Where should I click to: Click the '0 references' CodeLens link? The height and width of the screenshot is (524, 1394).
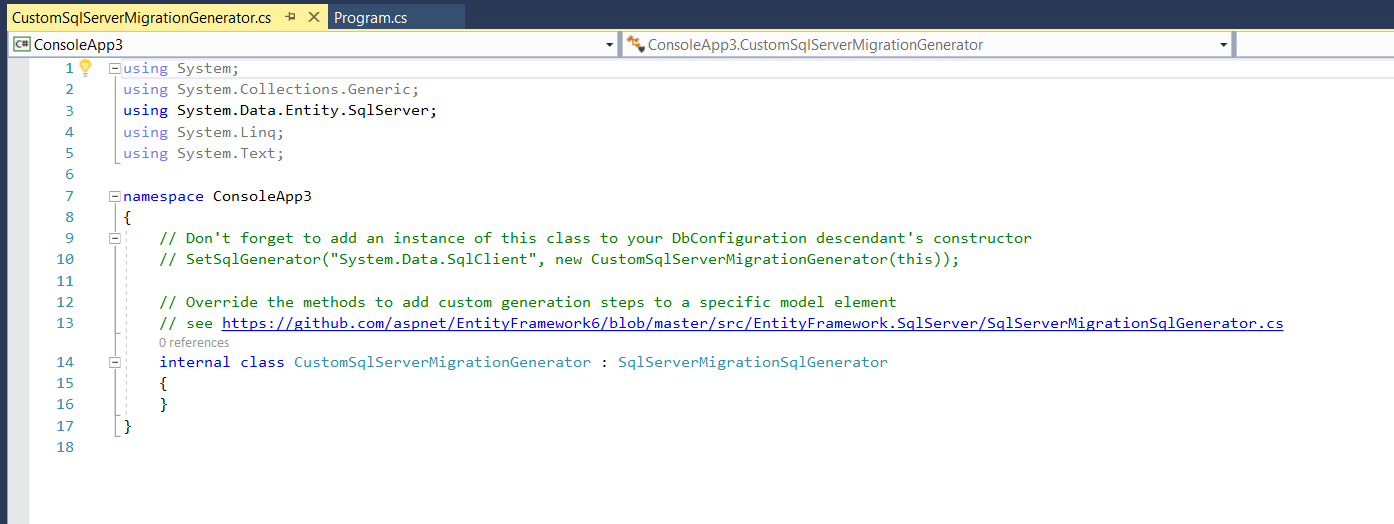tap(194, 343)
